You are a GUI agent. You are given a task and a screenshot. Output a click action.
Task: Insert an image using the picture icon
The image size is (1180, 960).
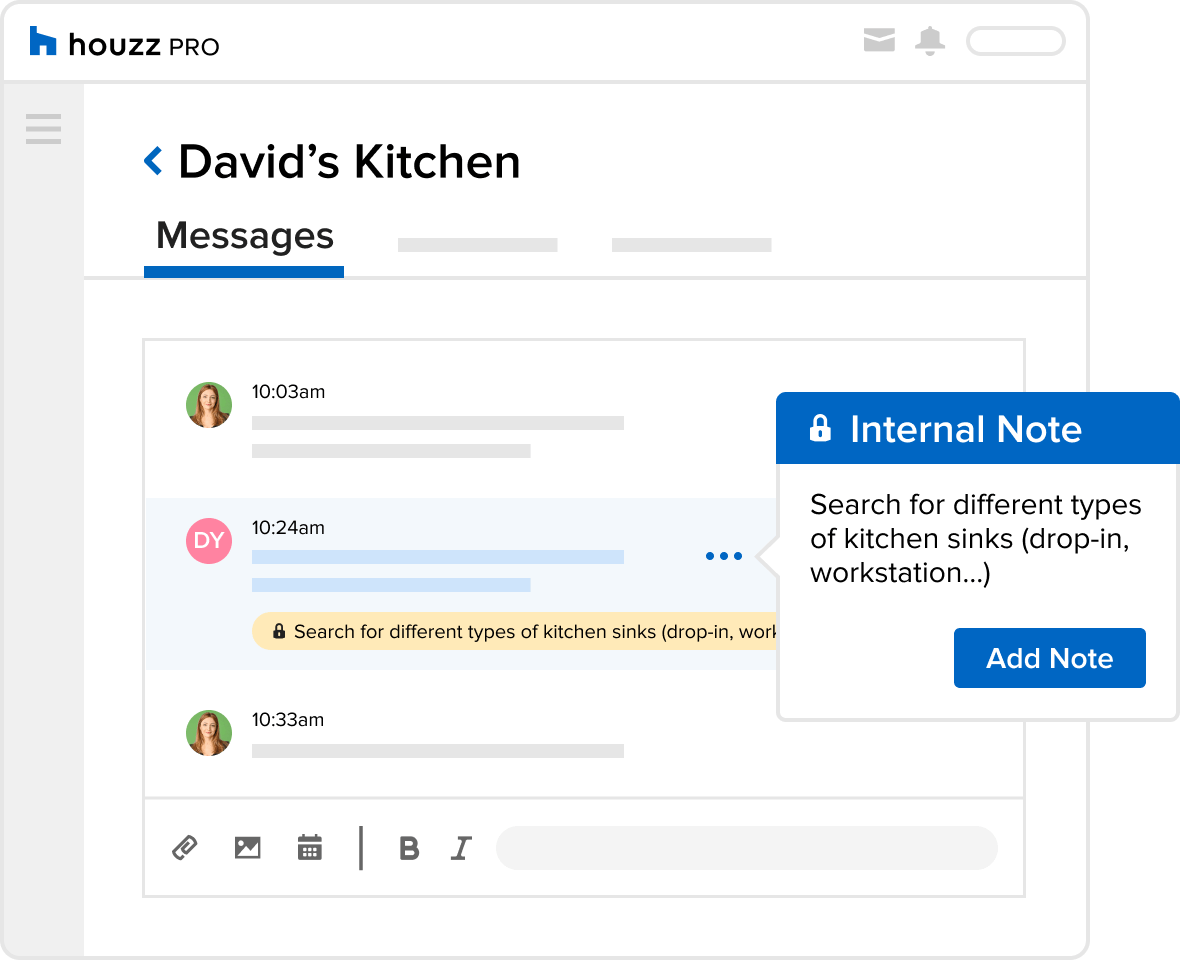(247, 848)
